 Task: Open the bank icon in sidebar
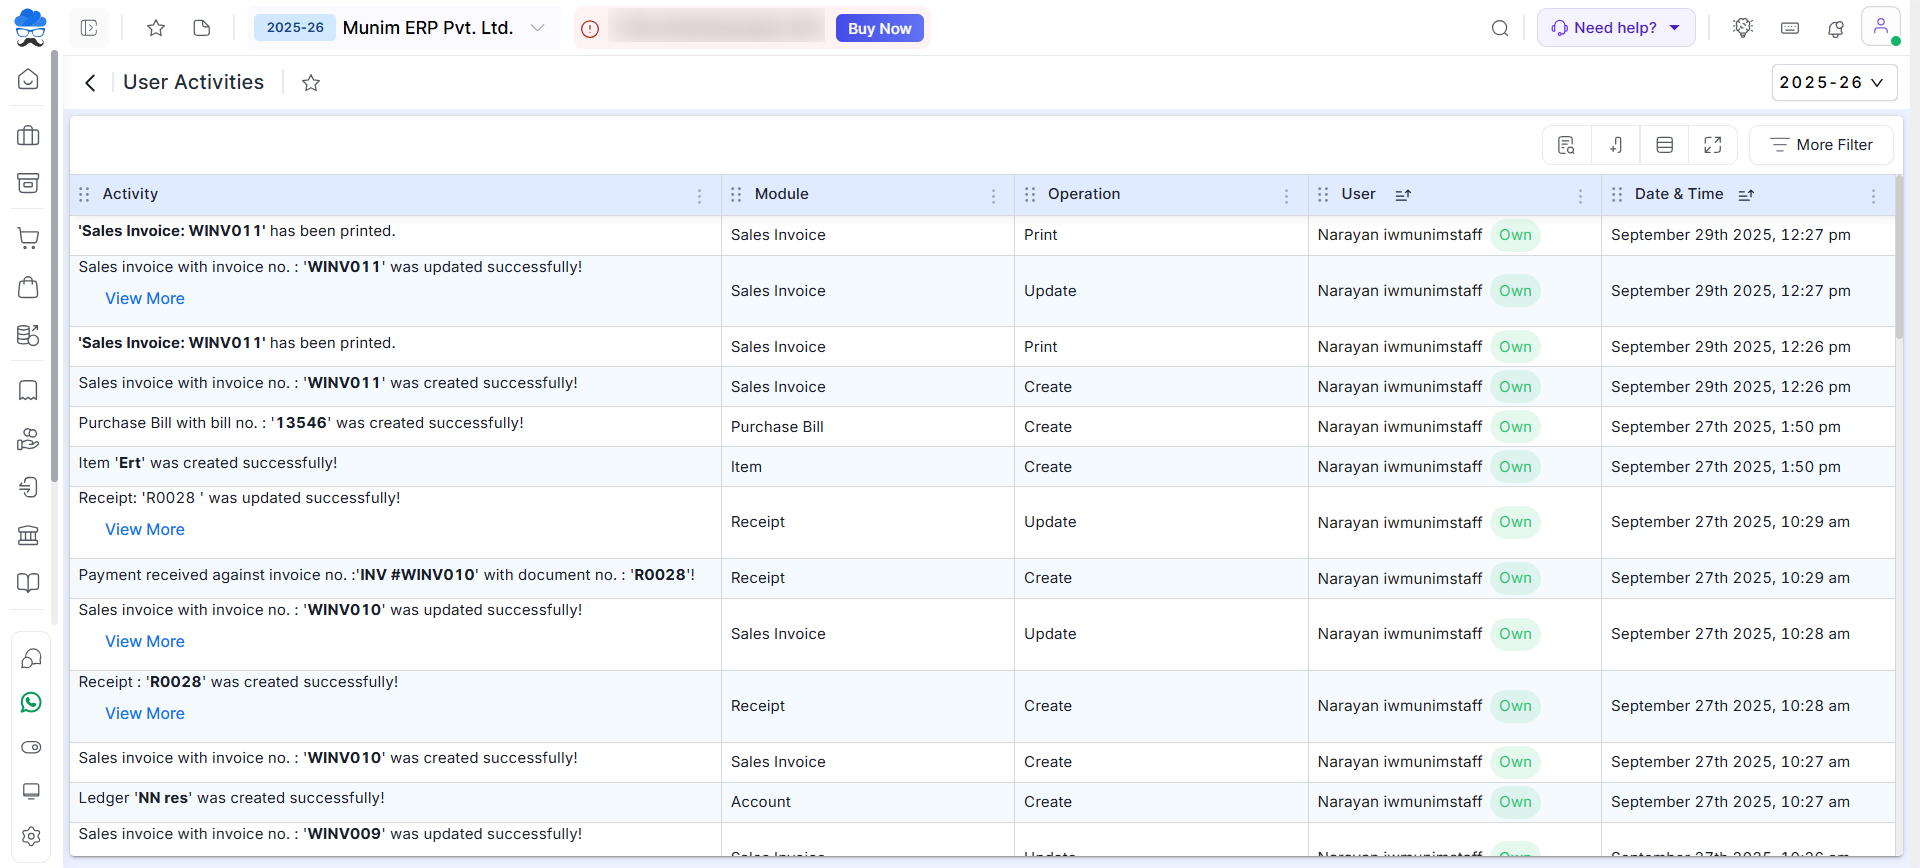[29, 535]
